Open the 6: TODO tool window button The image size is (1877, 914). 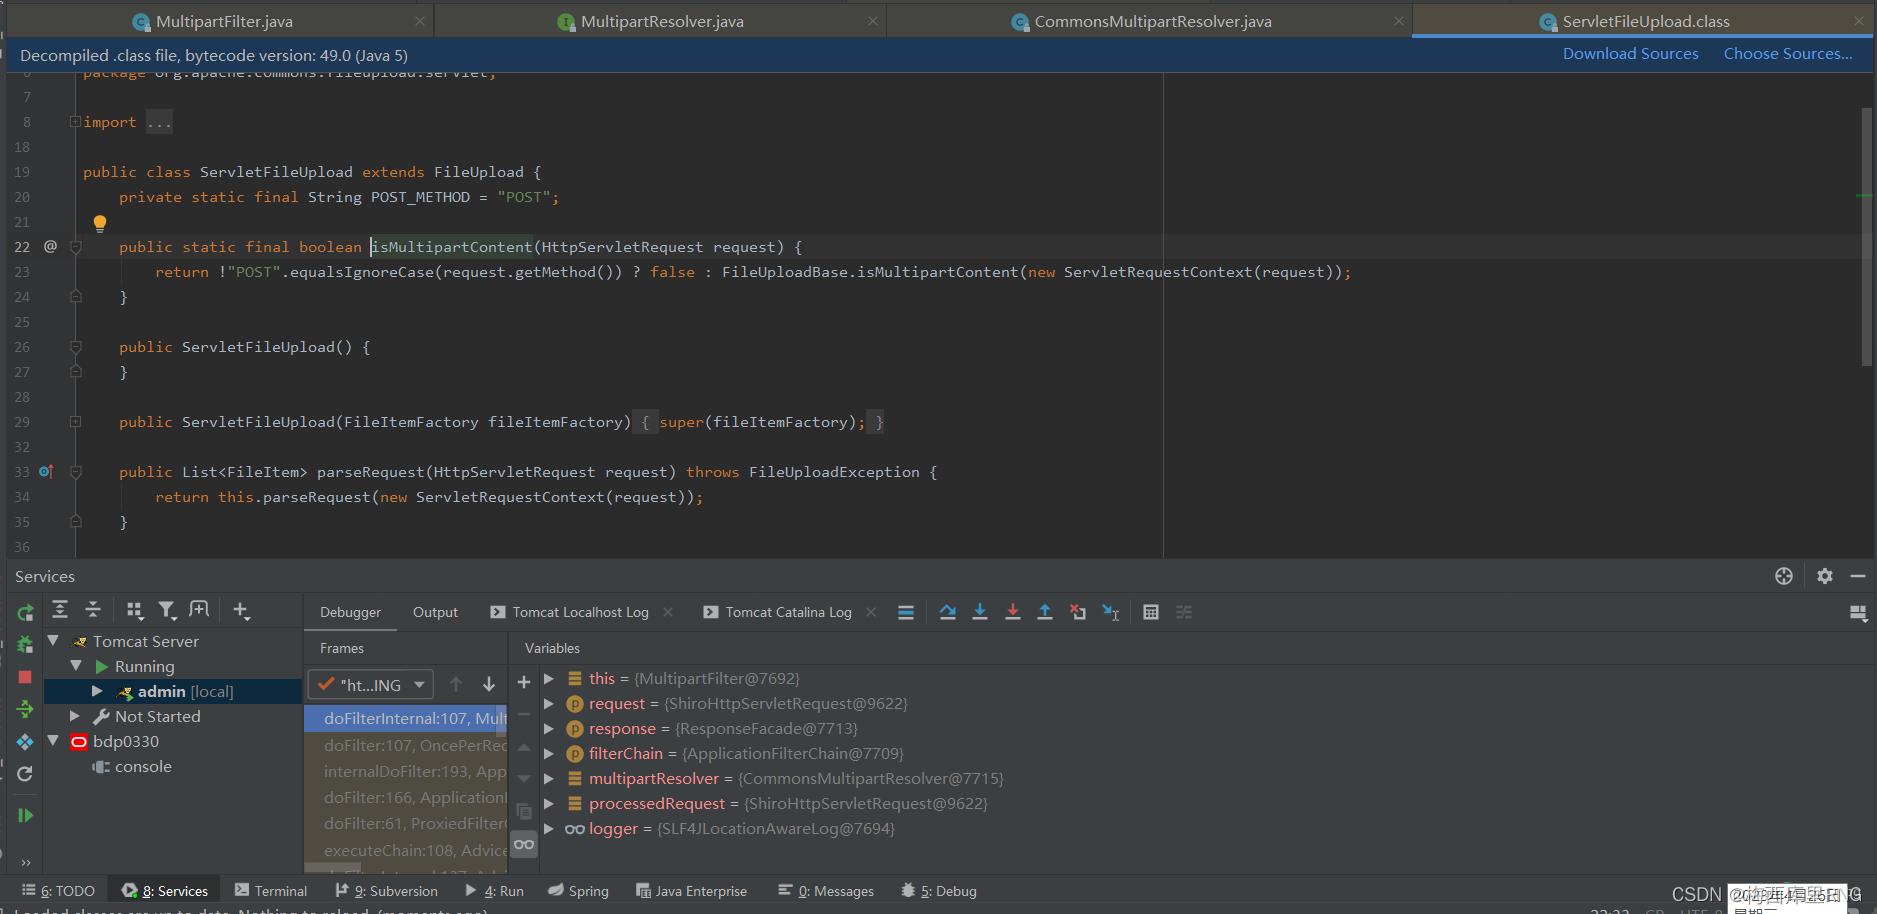[x=59, y=891]
